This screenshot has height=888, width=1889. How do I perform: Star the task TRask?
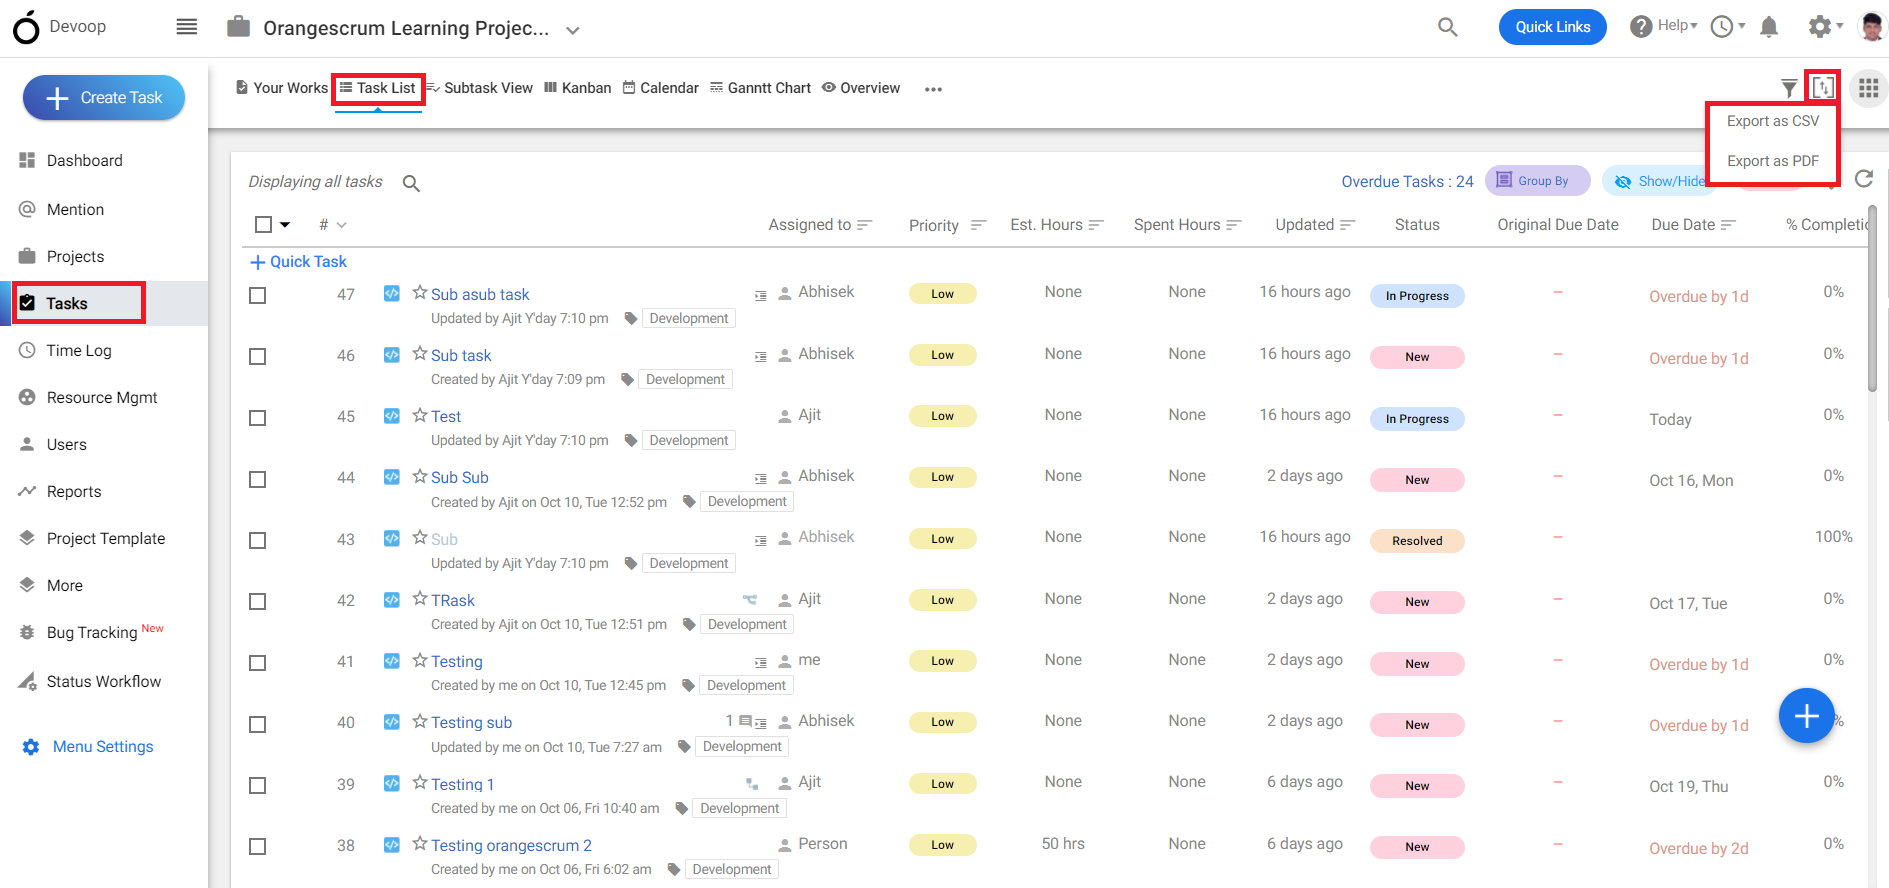click(x=420, y=599)
